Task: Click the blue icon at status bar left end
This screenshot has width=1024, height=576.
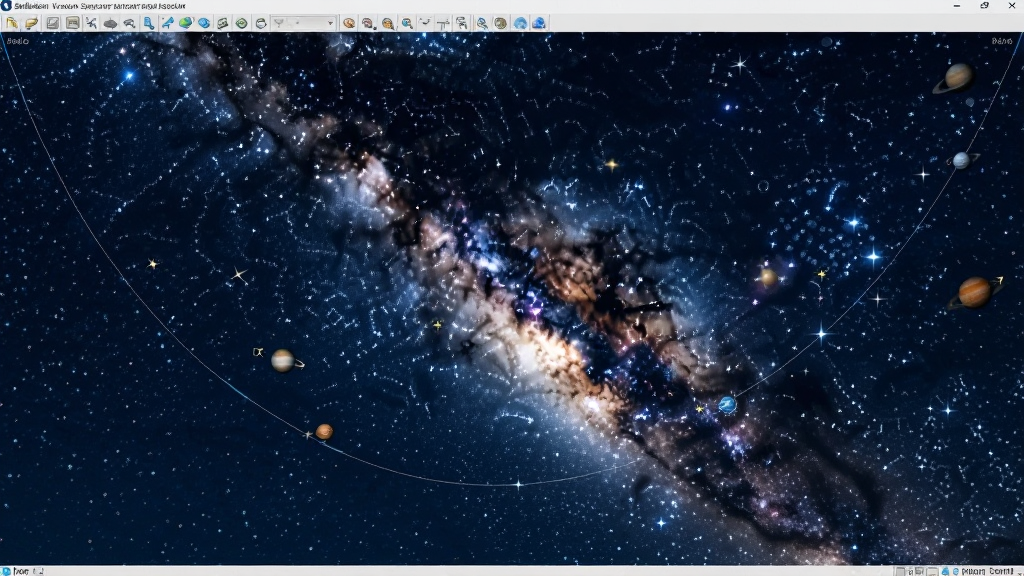Action: pyautogui.click(x=6, y=571)
